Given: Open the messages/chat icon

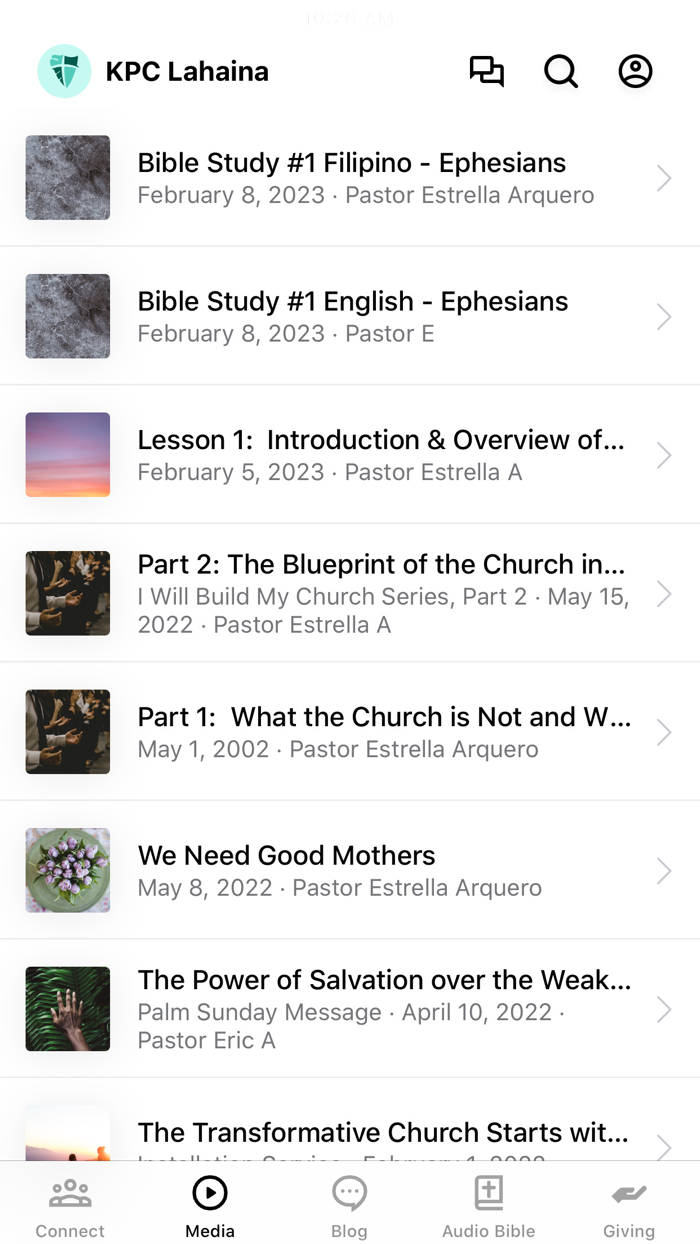Looking at the screenshot, I should (487, 71).
